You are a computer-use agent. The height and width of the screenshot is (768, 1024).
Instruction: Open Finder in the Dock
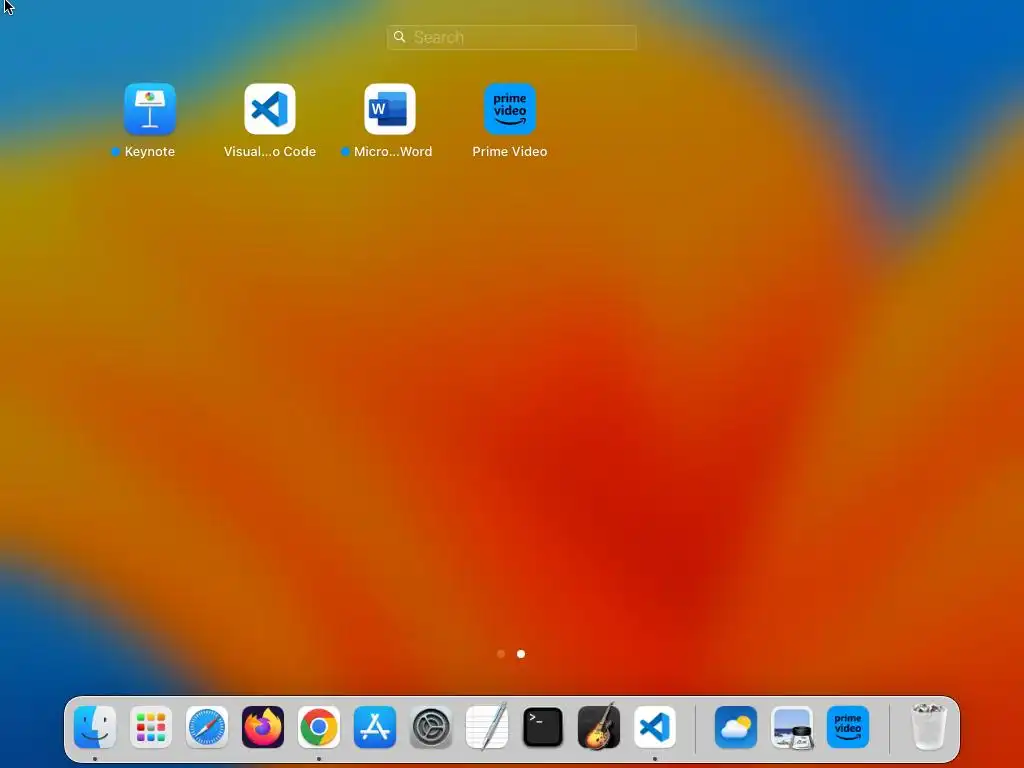coord(95,727)
